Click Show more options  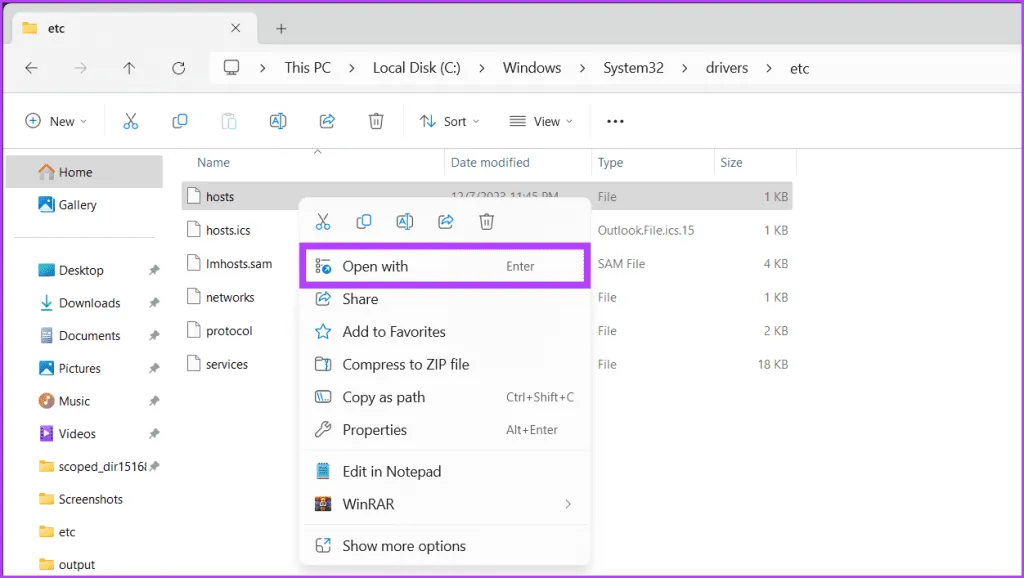(x=403, y=546)
